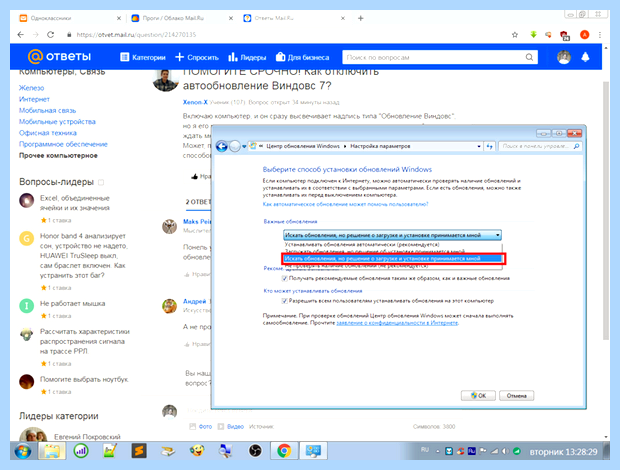Select 'Не проверять наличие обновлений' option
620x470 pixels.
click(392, 266)
